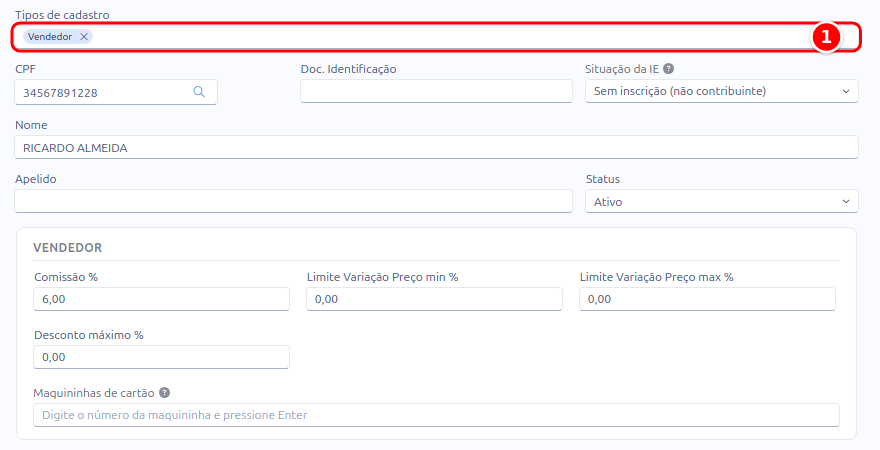
Task: Click the Maquininhas de cartão help icon
Action: (164, 393)
